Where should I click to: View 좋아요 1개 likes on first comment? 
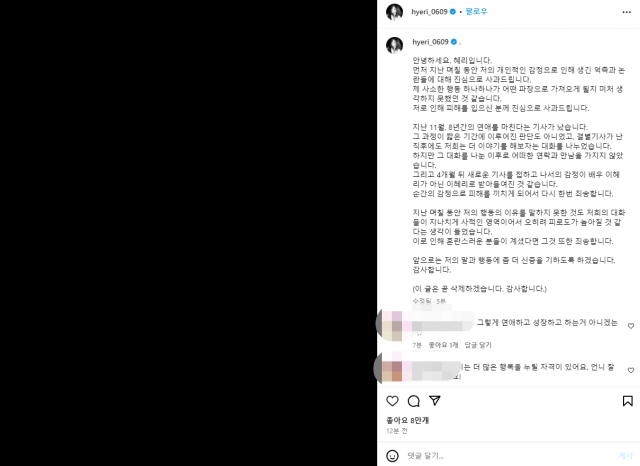click(443, 345)
